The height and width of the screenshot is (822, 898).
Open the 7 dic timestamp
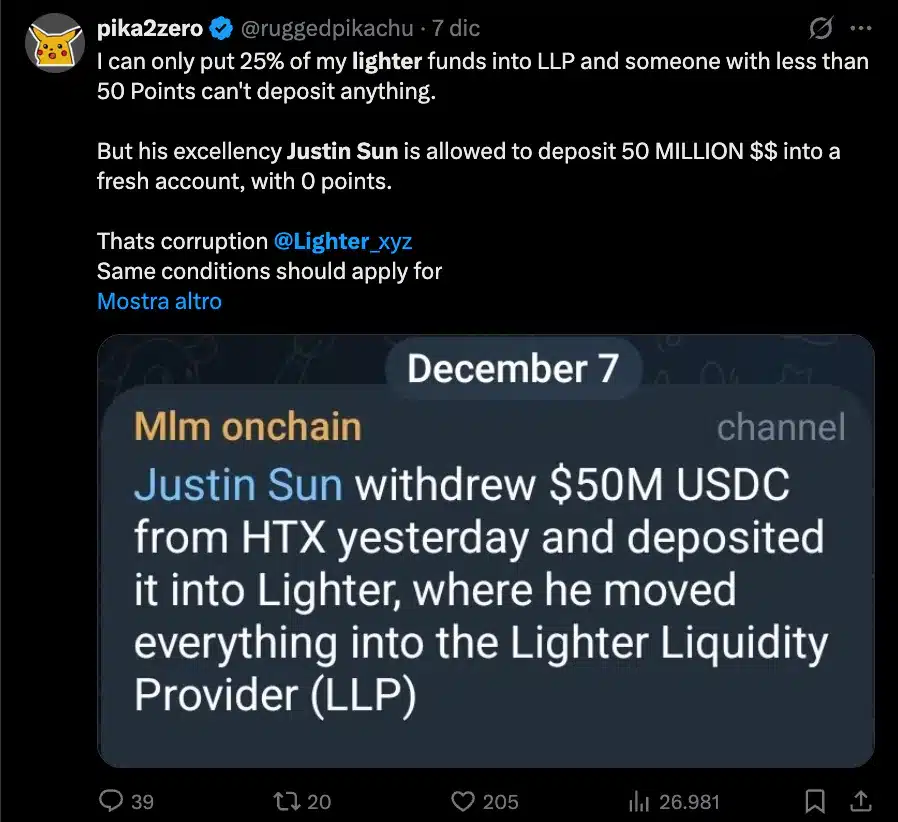457,29
